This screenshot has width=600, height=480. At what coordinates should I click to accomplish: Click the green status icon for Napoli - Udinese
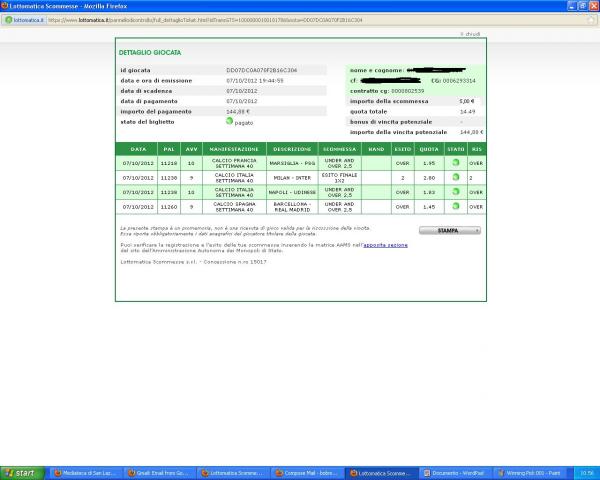(456, 191)
